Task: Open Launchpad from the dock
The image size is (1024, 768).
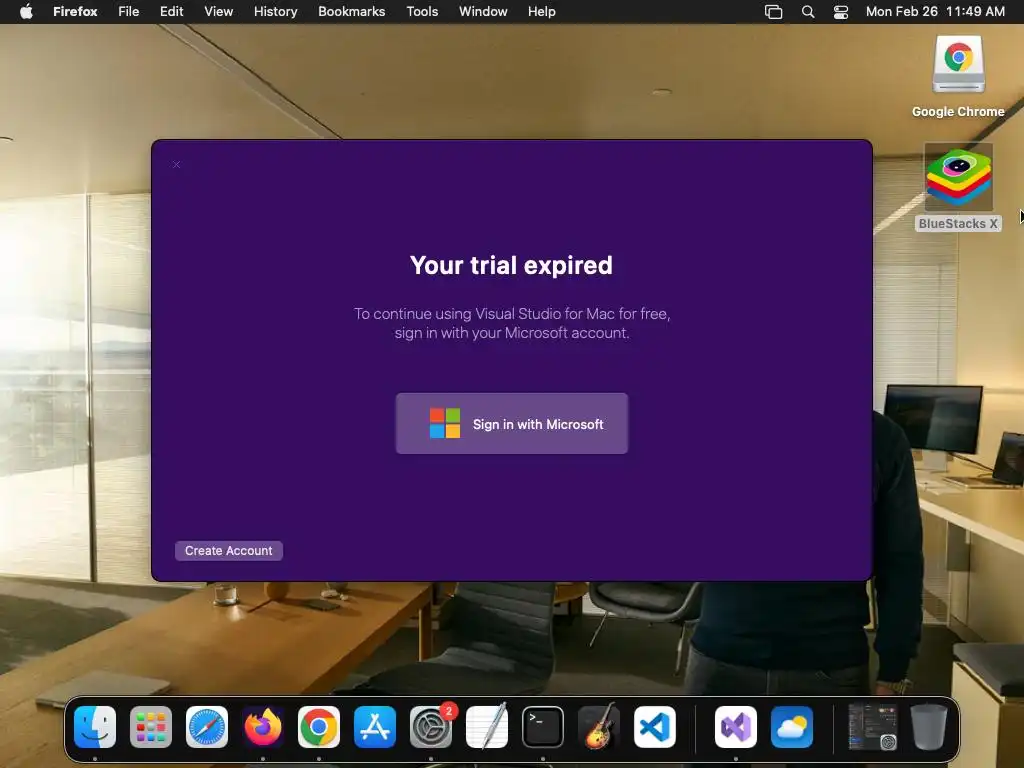Action: point(151,727)
